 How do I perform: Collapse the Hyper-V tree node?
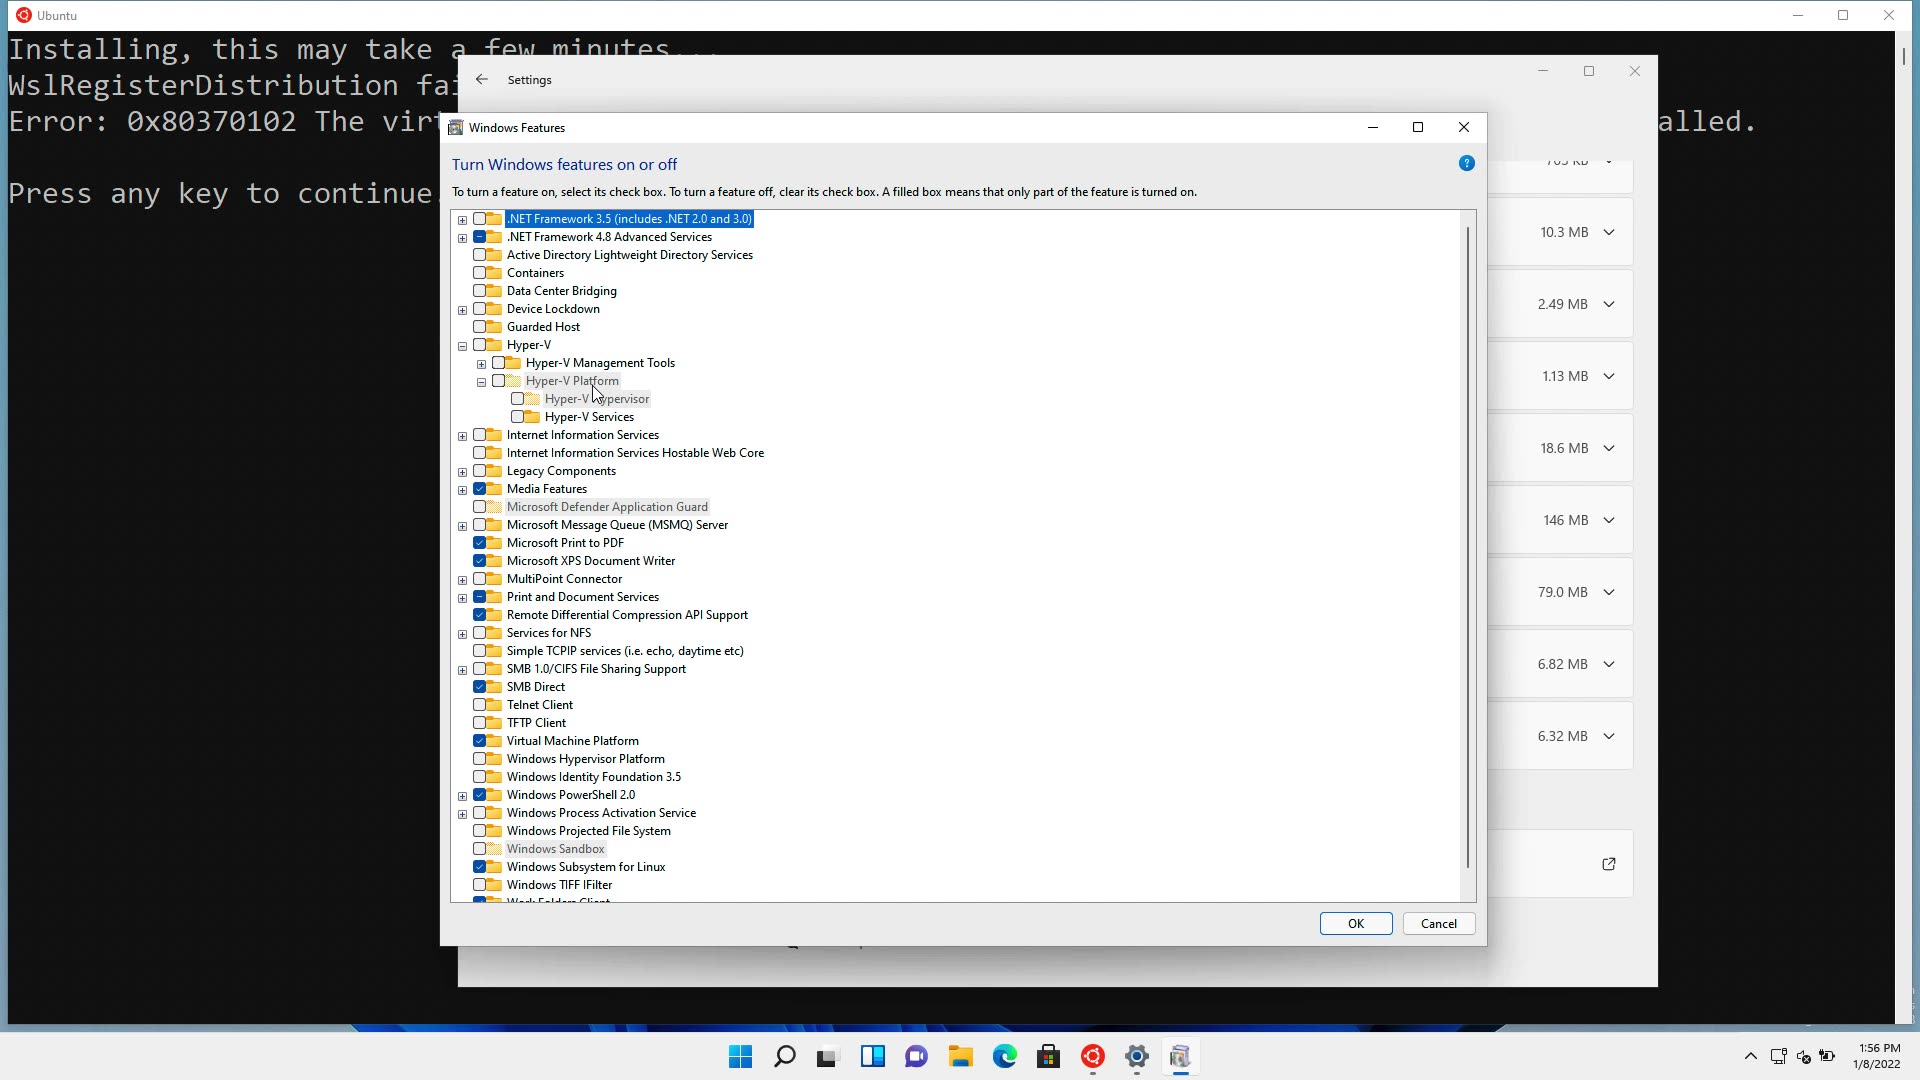pyautogui.click(x=462, y=346)
